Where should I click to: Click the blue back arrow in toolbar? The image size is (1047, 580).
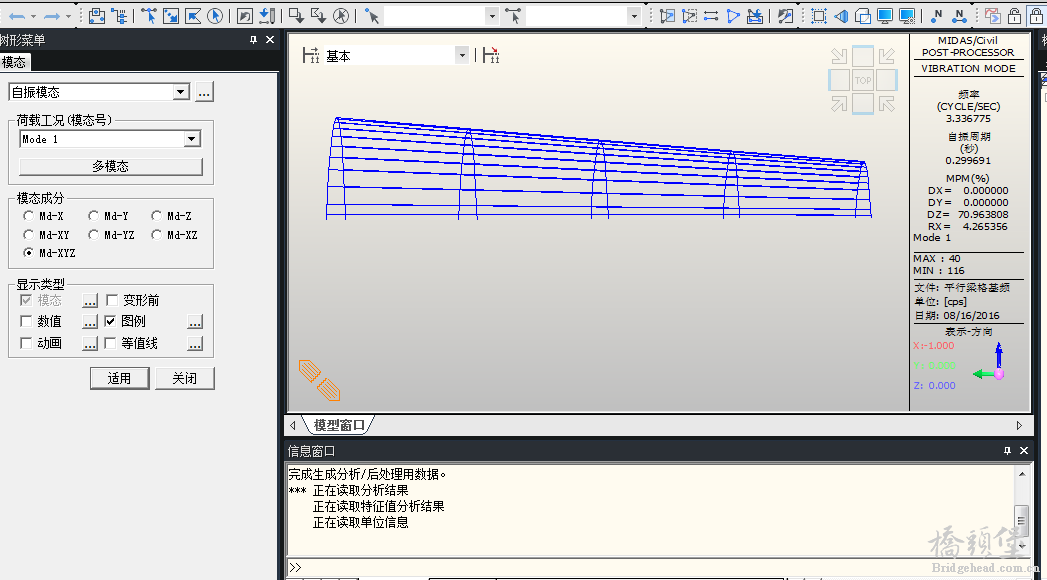point(16,16)
